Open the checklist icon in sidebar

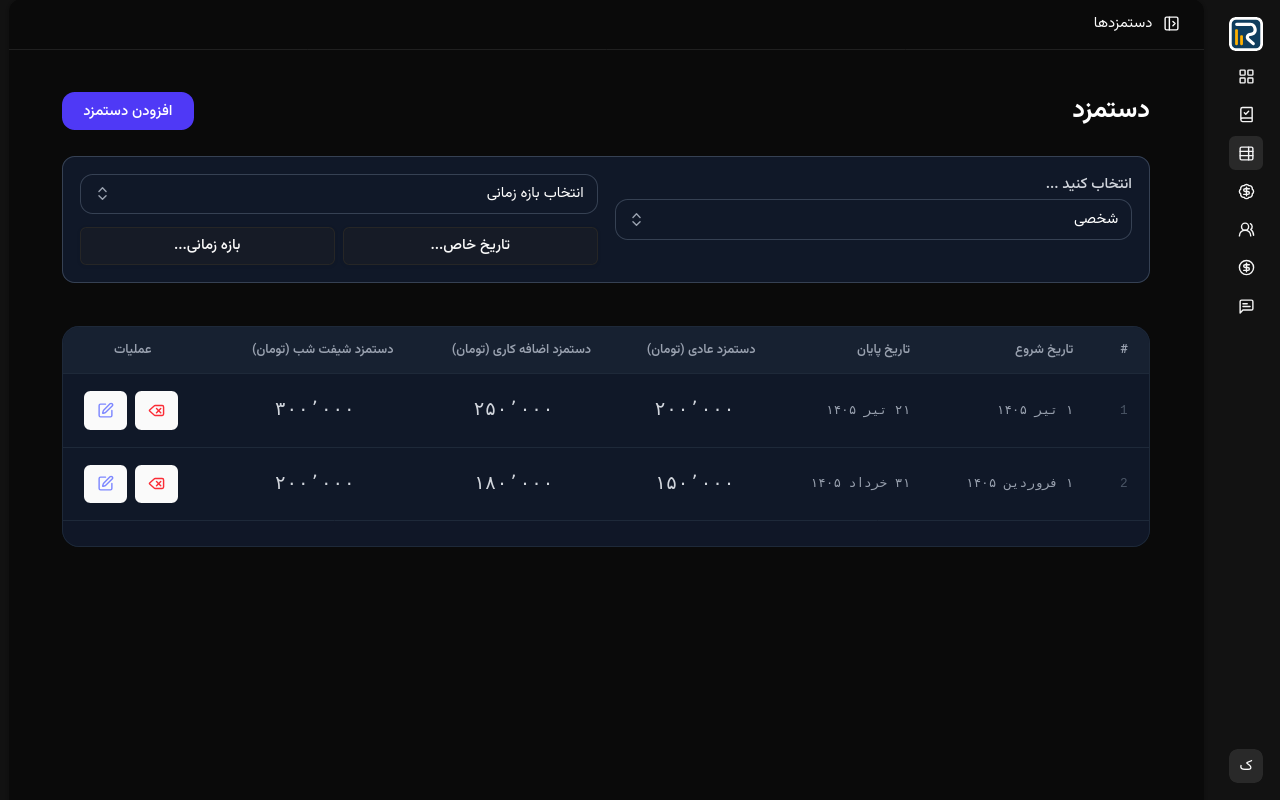(x=1246, y=115)
